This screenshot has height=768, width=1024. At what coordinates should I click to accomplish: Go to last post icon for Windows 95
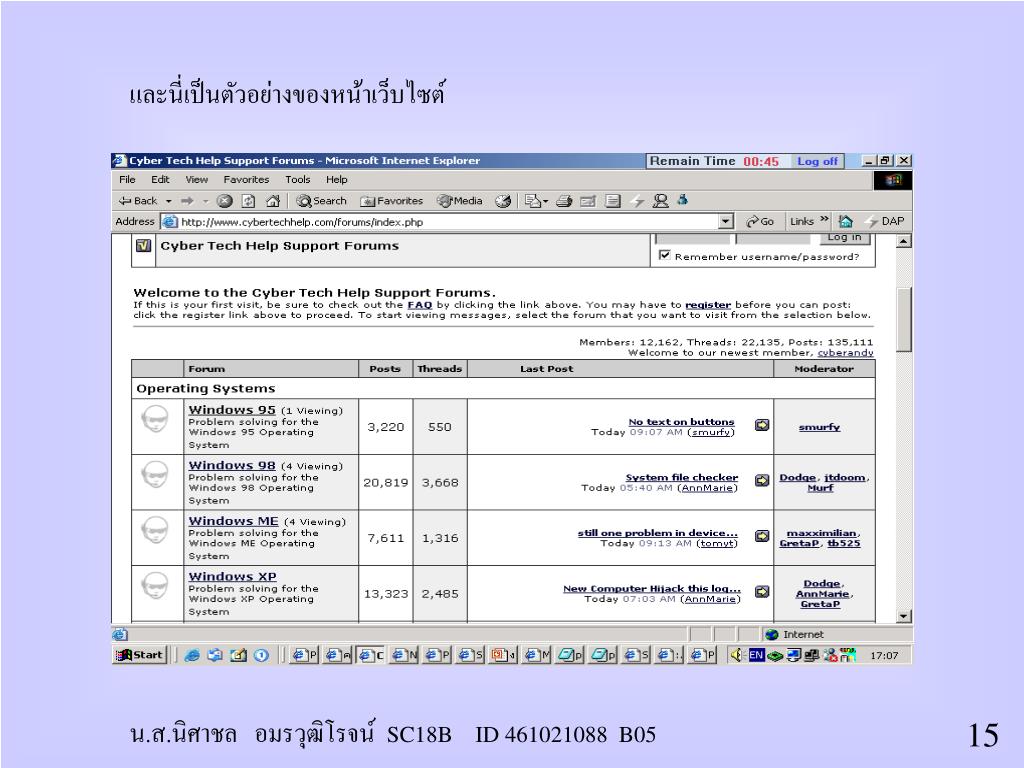tap(761, 424)
